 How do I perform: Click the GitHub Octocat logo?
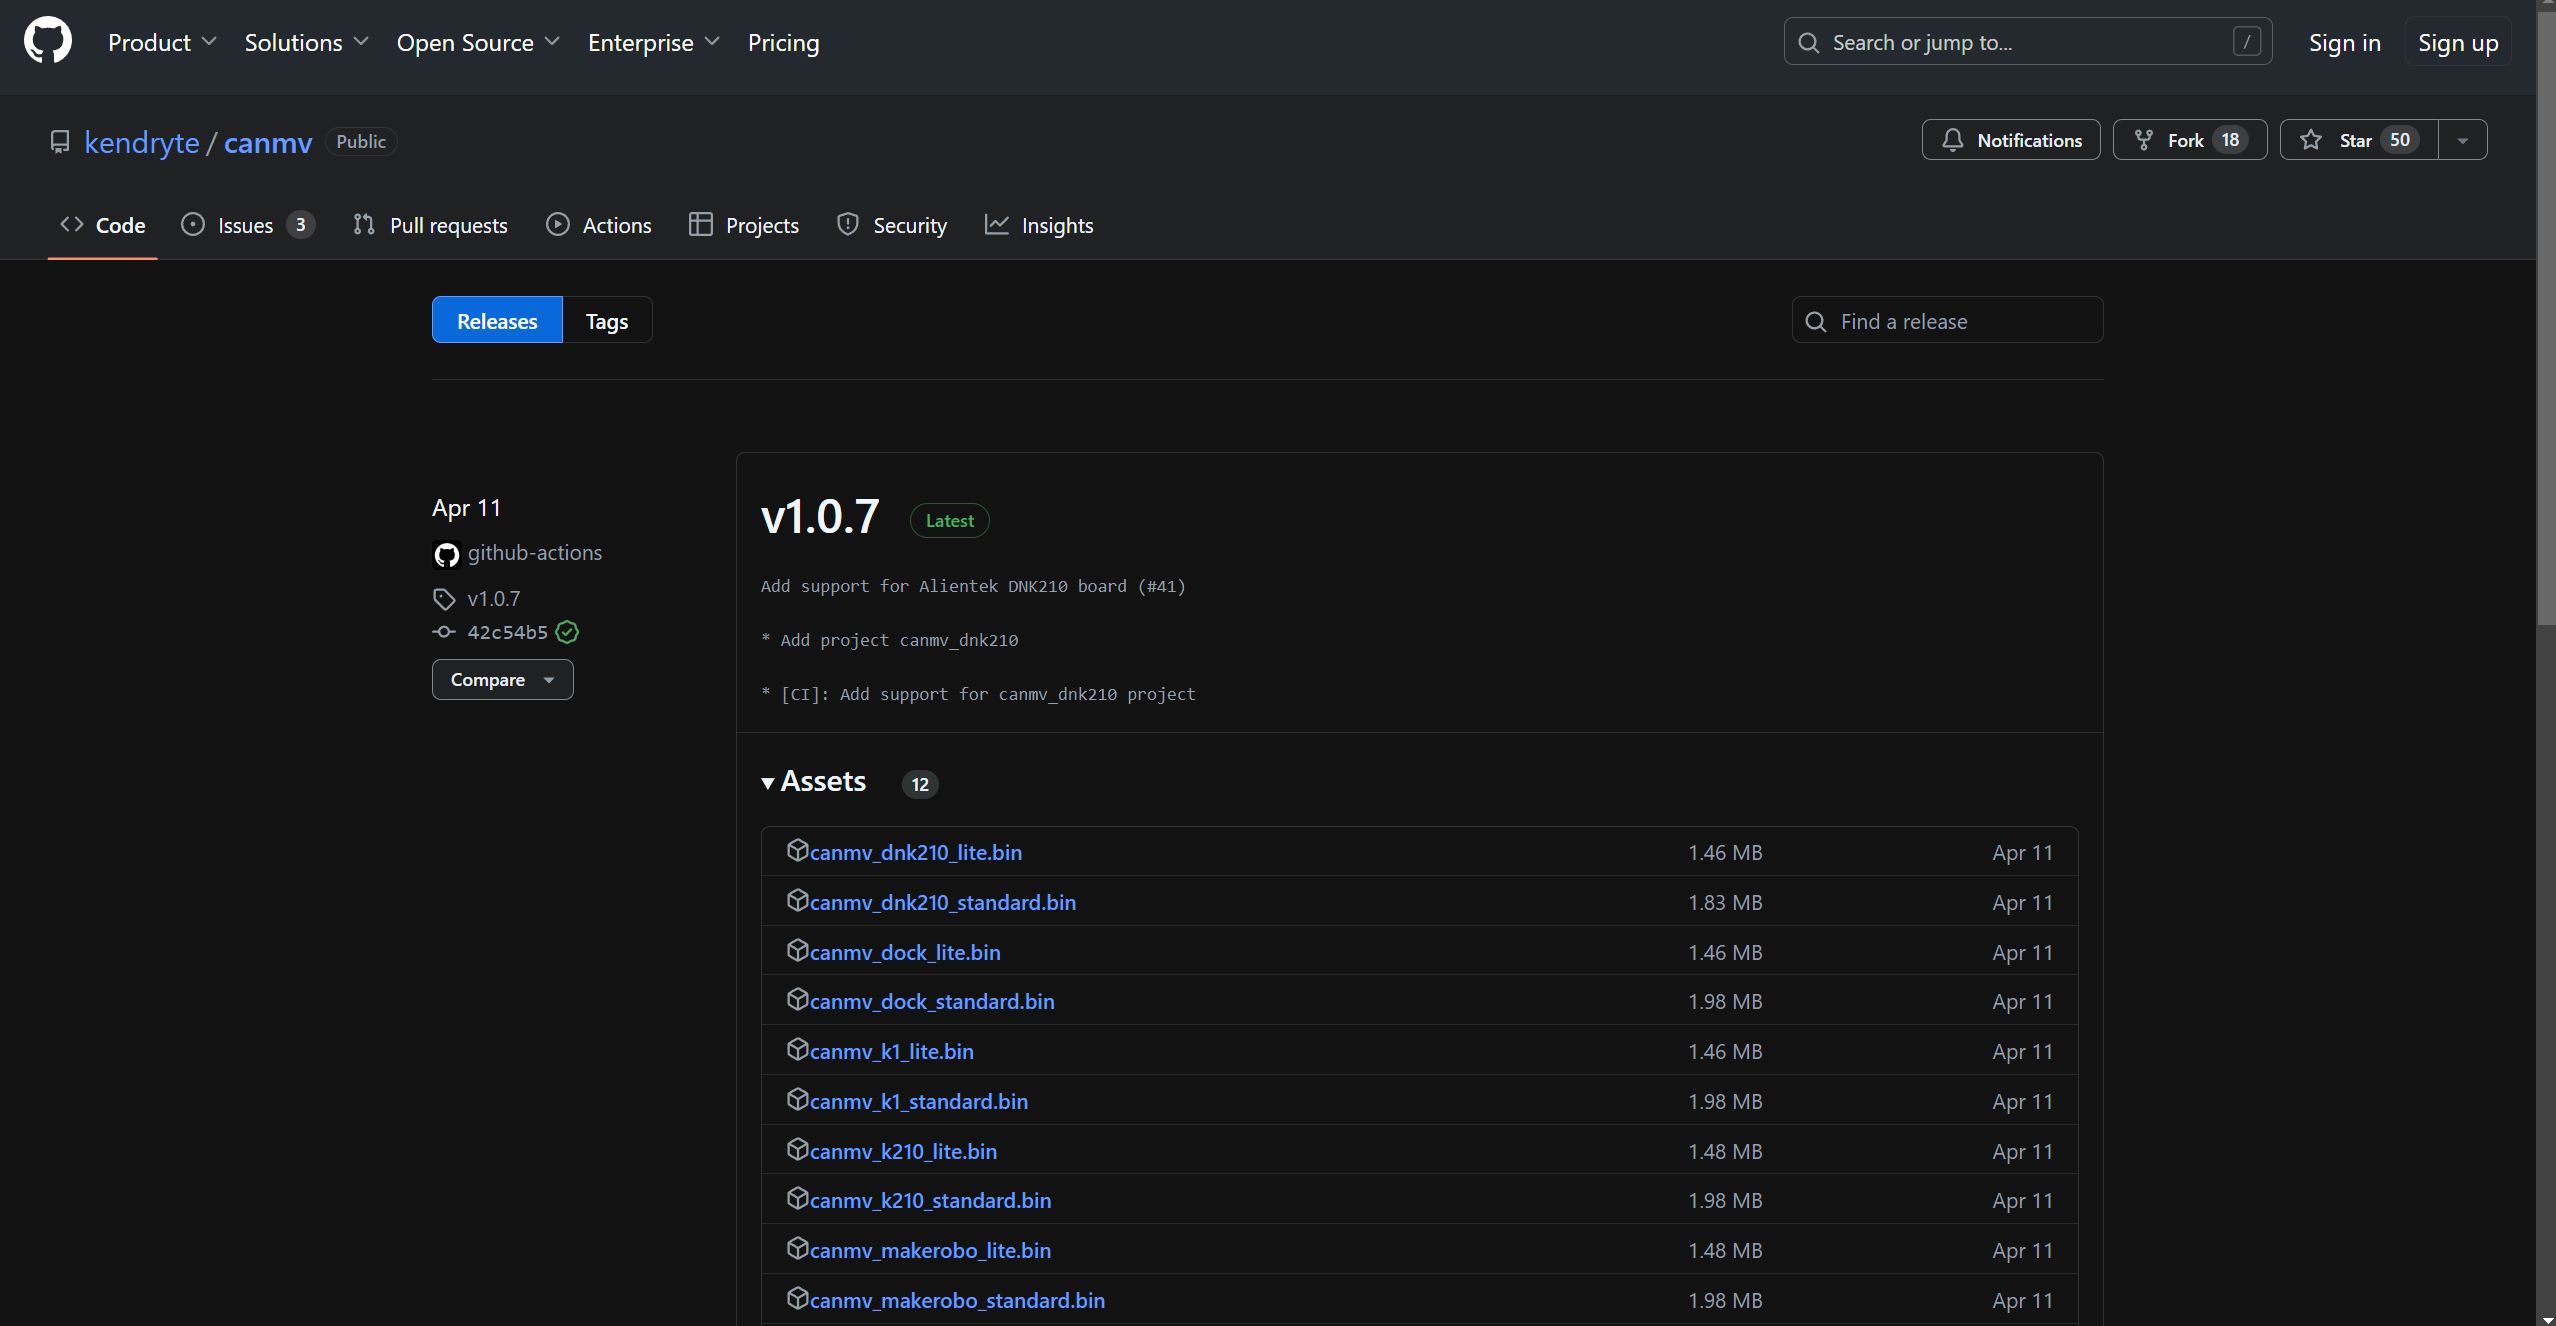point(47,41)
